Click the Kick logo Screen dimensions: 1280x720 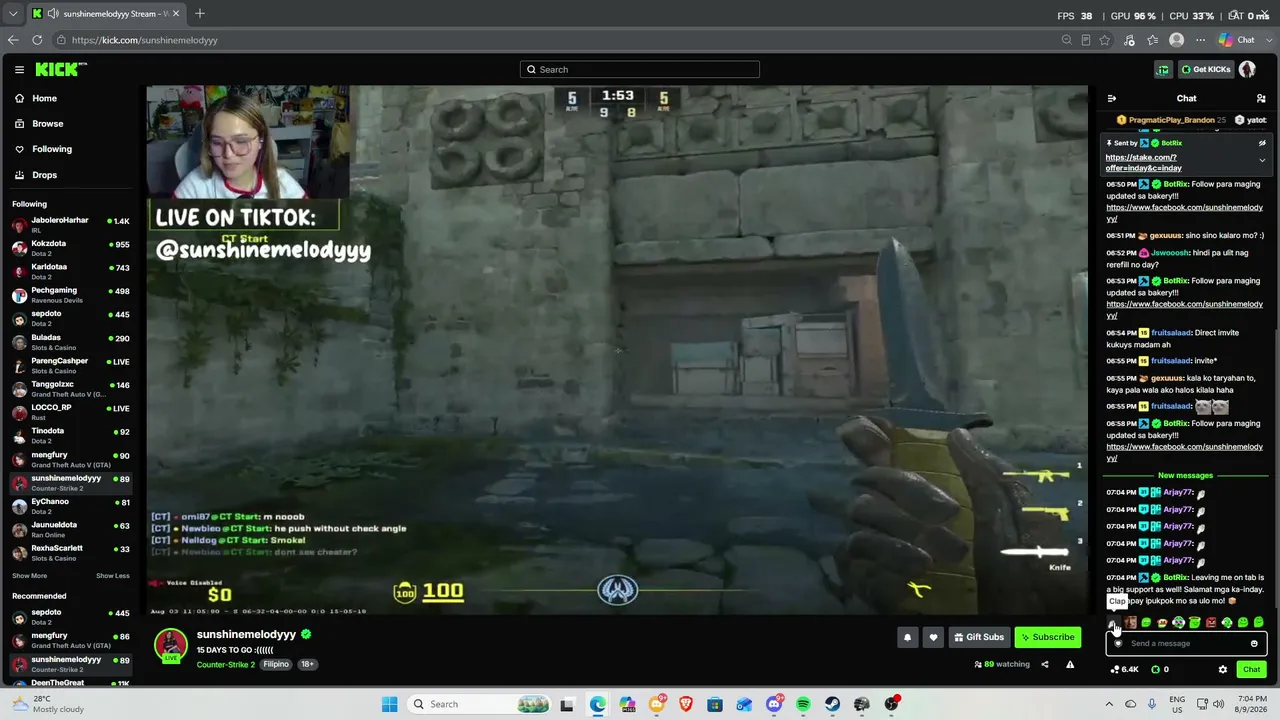pos(61,69)
